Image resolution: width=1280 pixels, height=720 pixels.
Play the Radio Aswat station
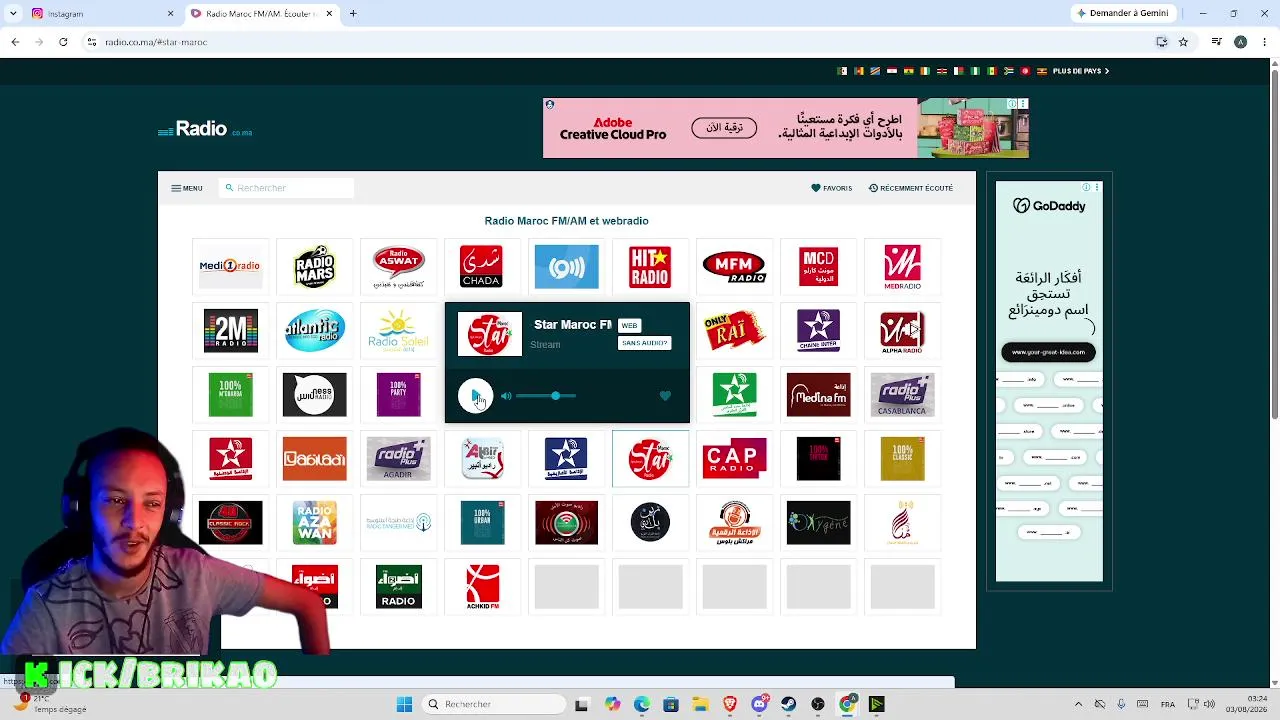(398, 266)
